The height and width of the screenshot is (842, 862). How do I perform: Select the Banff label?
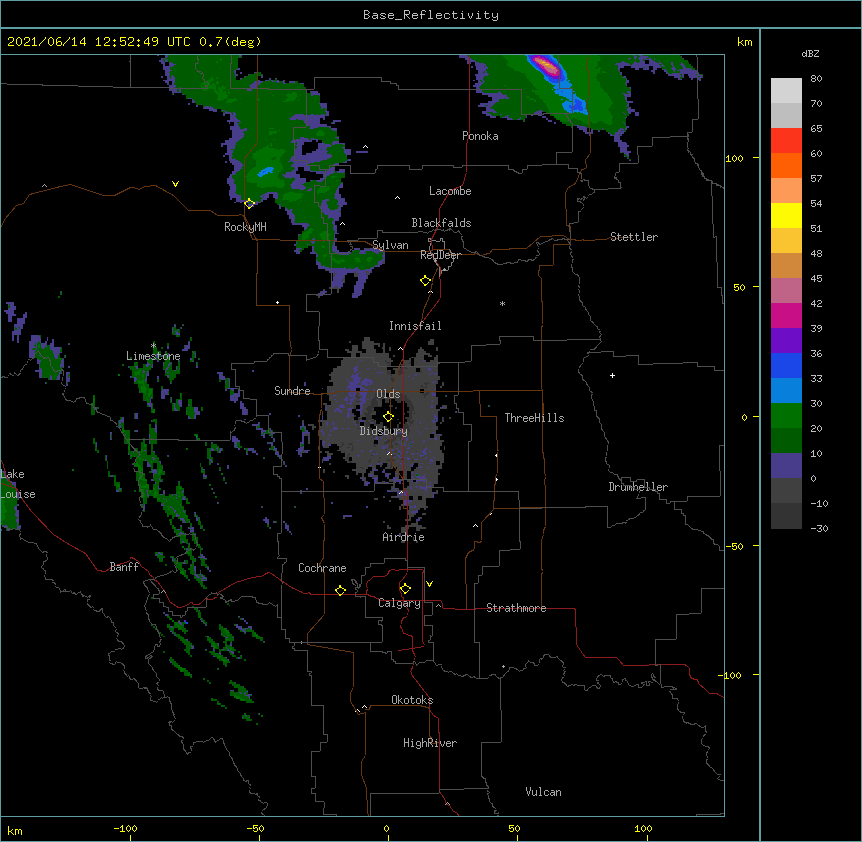tap(124, 567)
